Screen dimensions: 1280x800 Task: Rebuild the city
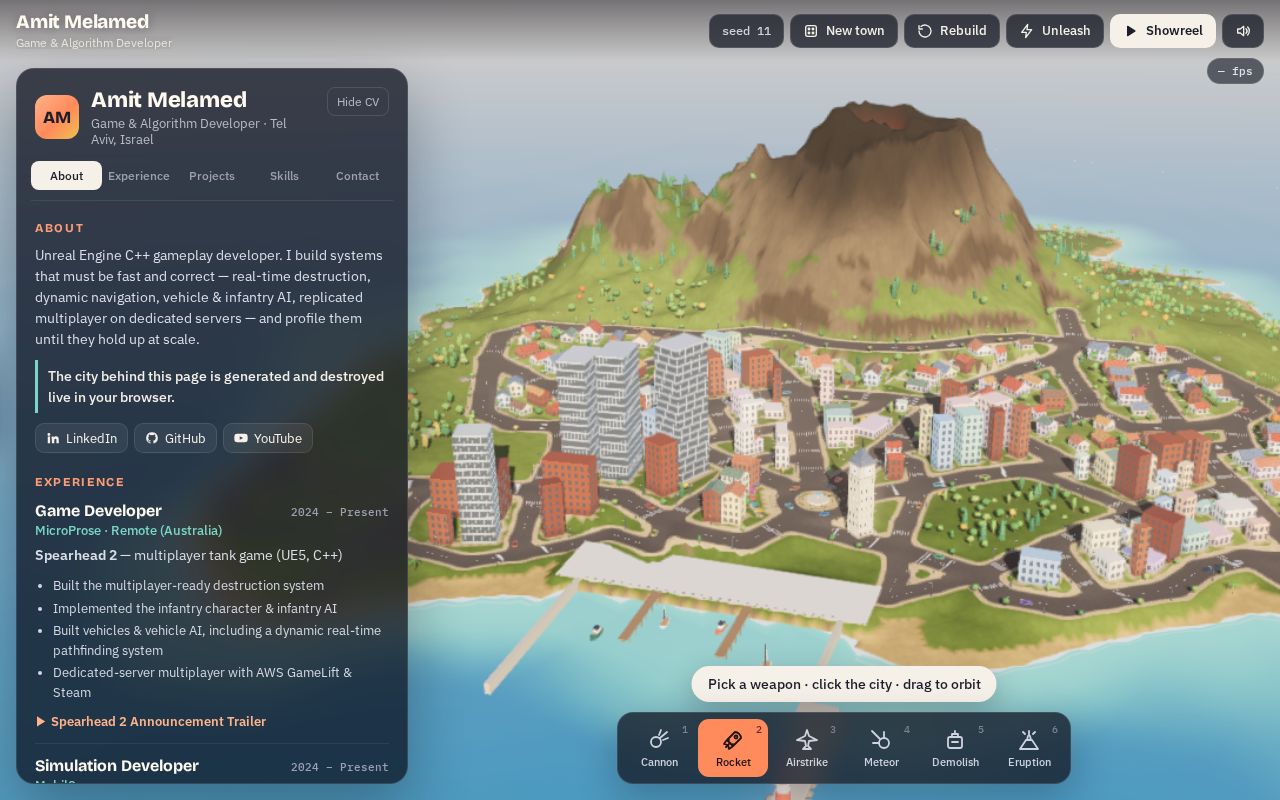[x=952, y=31]
